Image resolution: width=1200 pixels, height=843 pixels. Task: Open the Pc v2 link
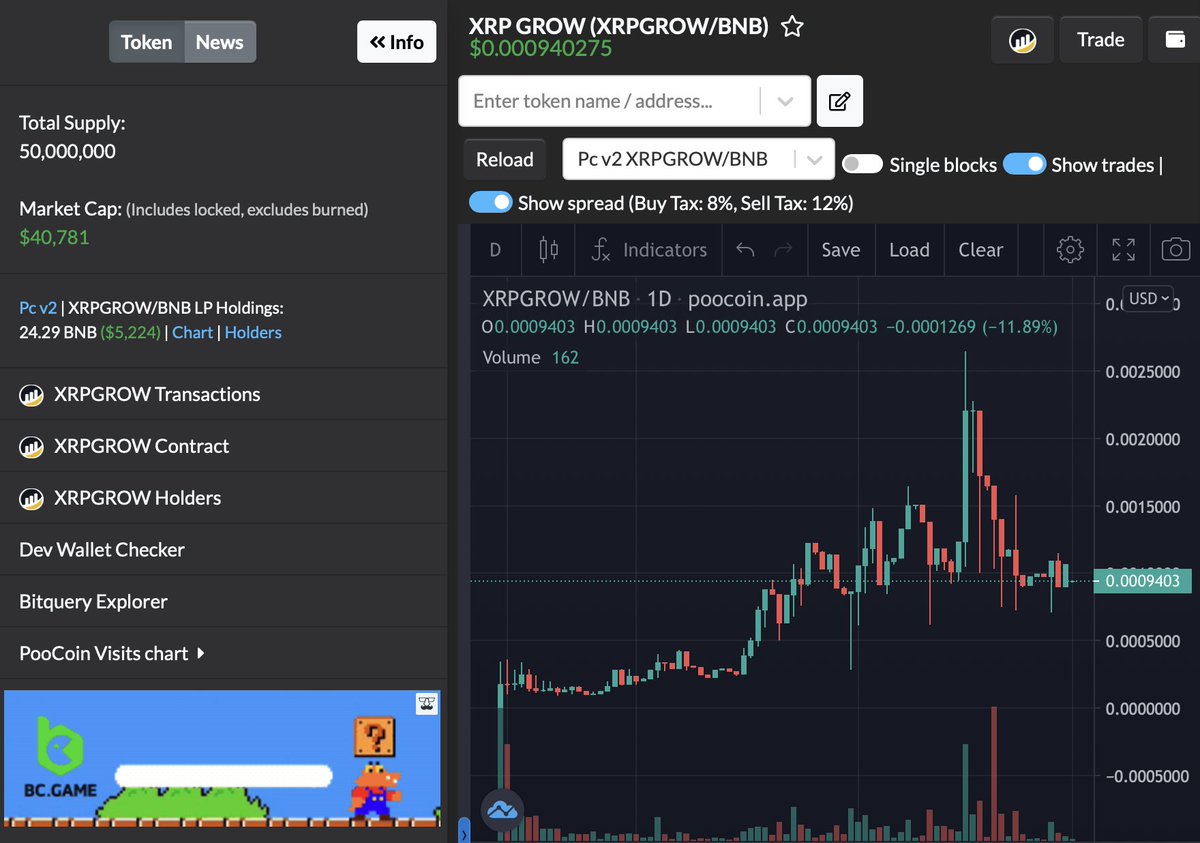[38, 309]
